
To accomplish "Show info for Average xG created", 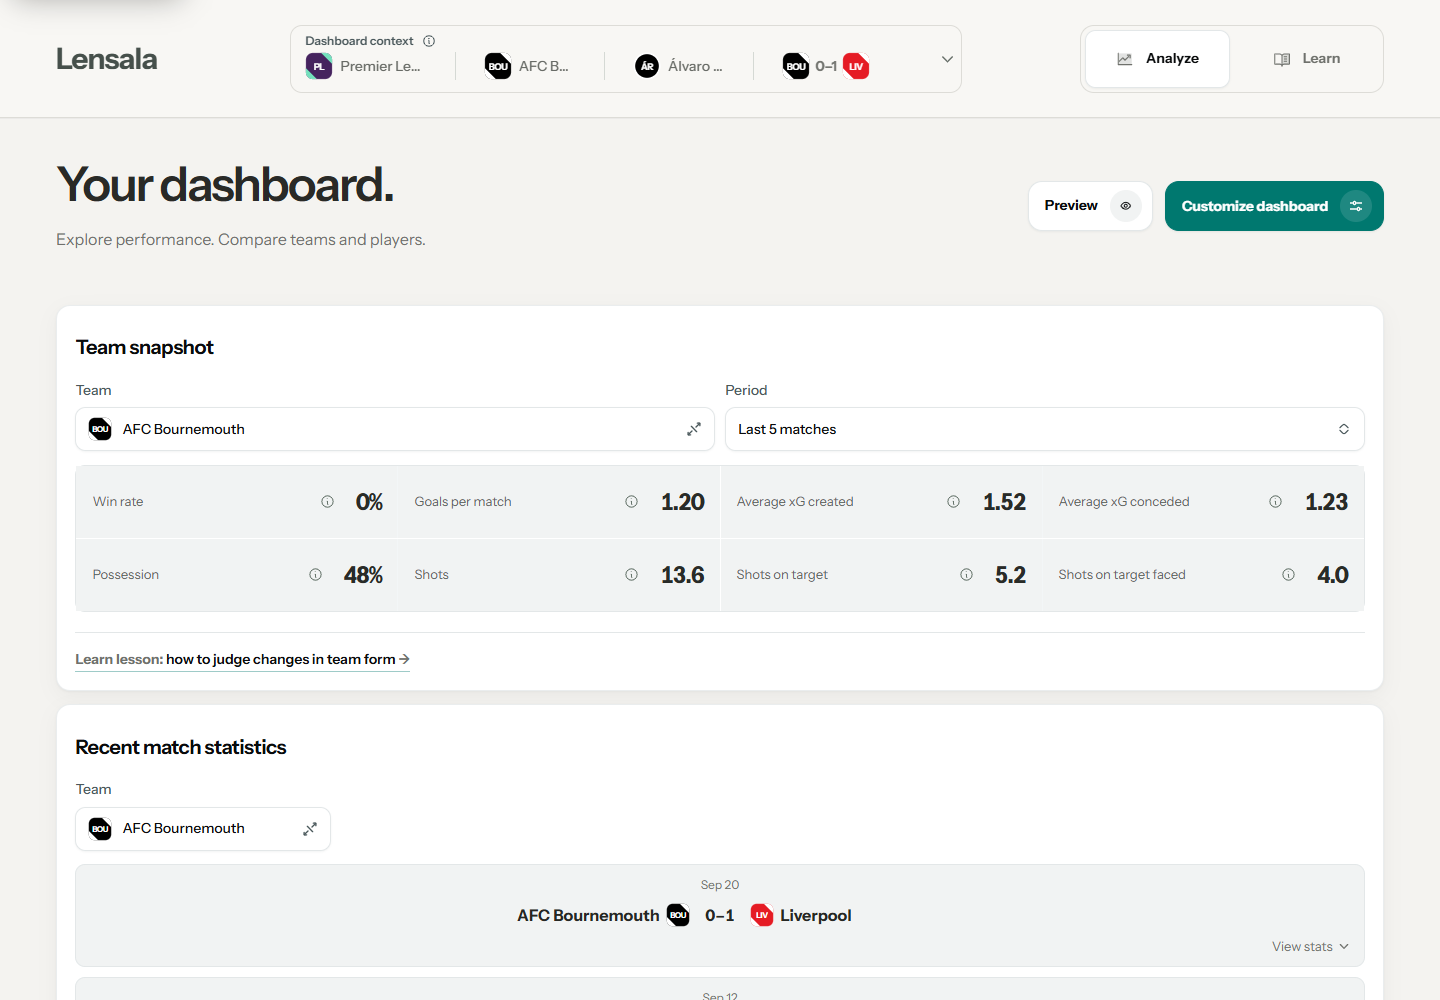I will (953, 502).
